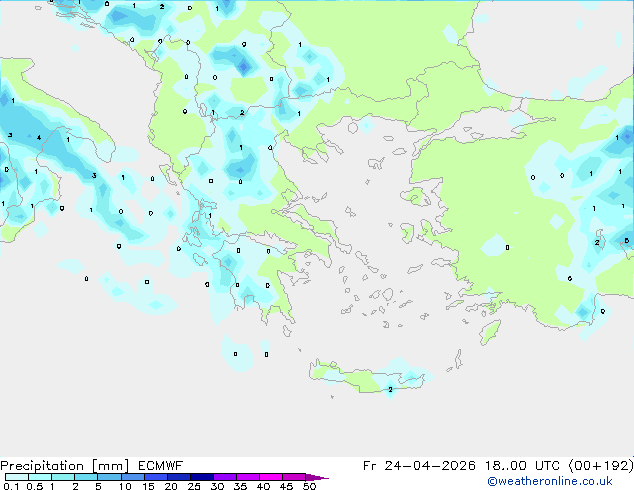This screenshot has height=490, width=634.
Task: Click the '[mm]' unit label
Action: 111,466
